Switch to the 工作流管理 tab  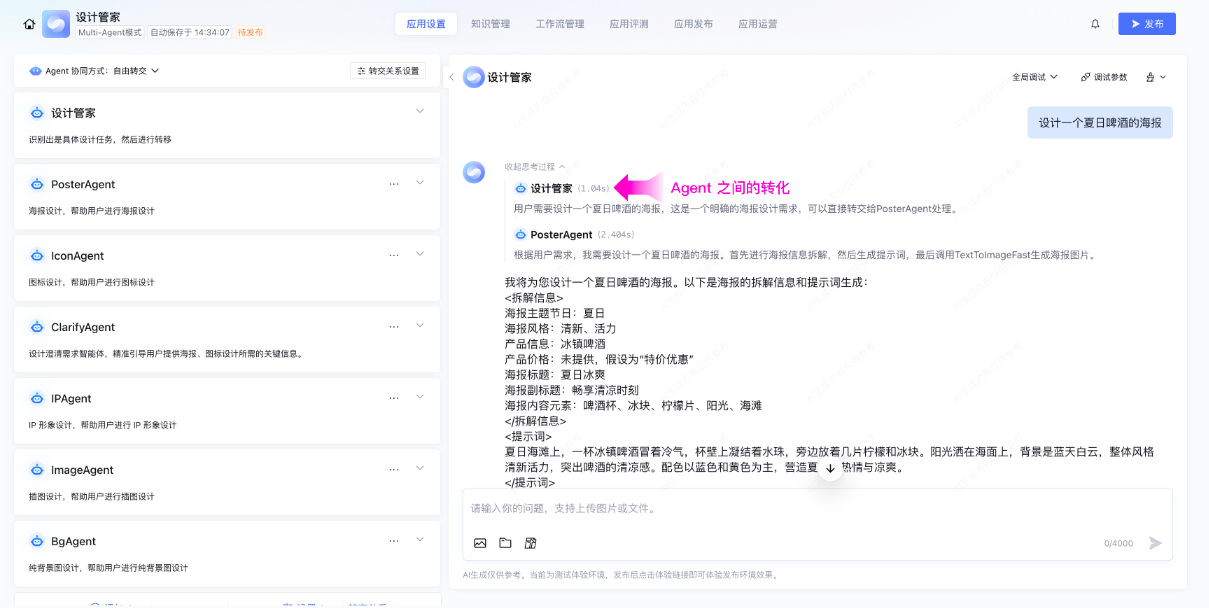559,23
